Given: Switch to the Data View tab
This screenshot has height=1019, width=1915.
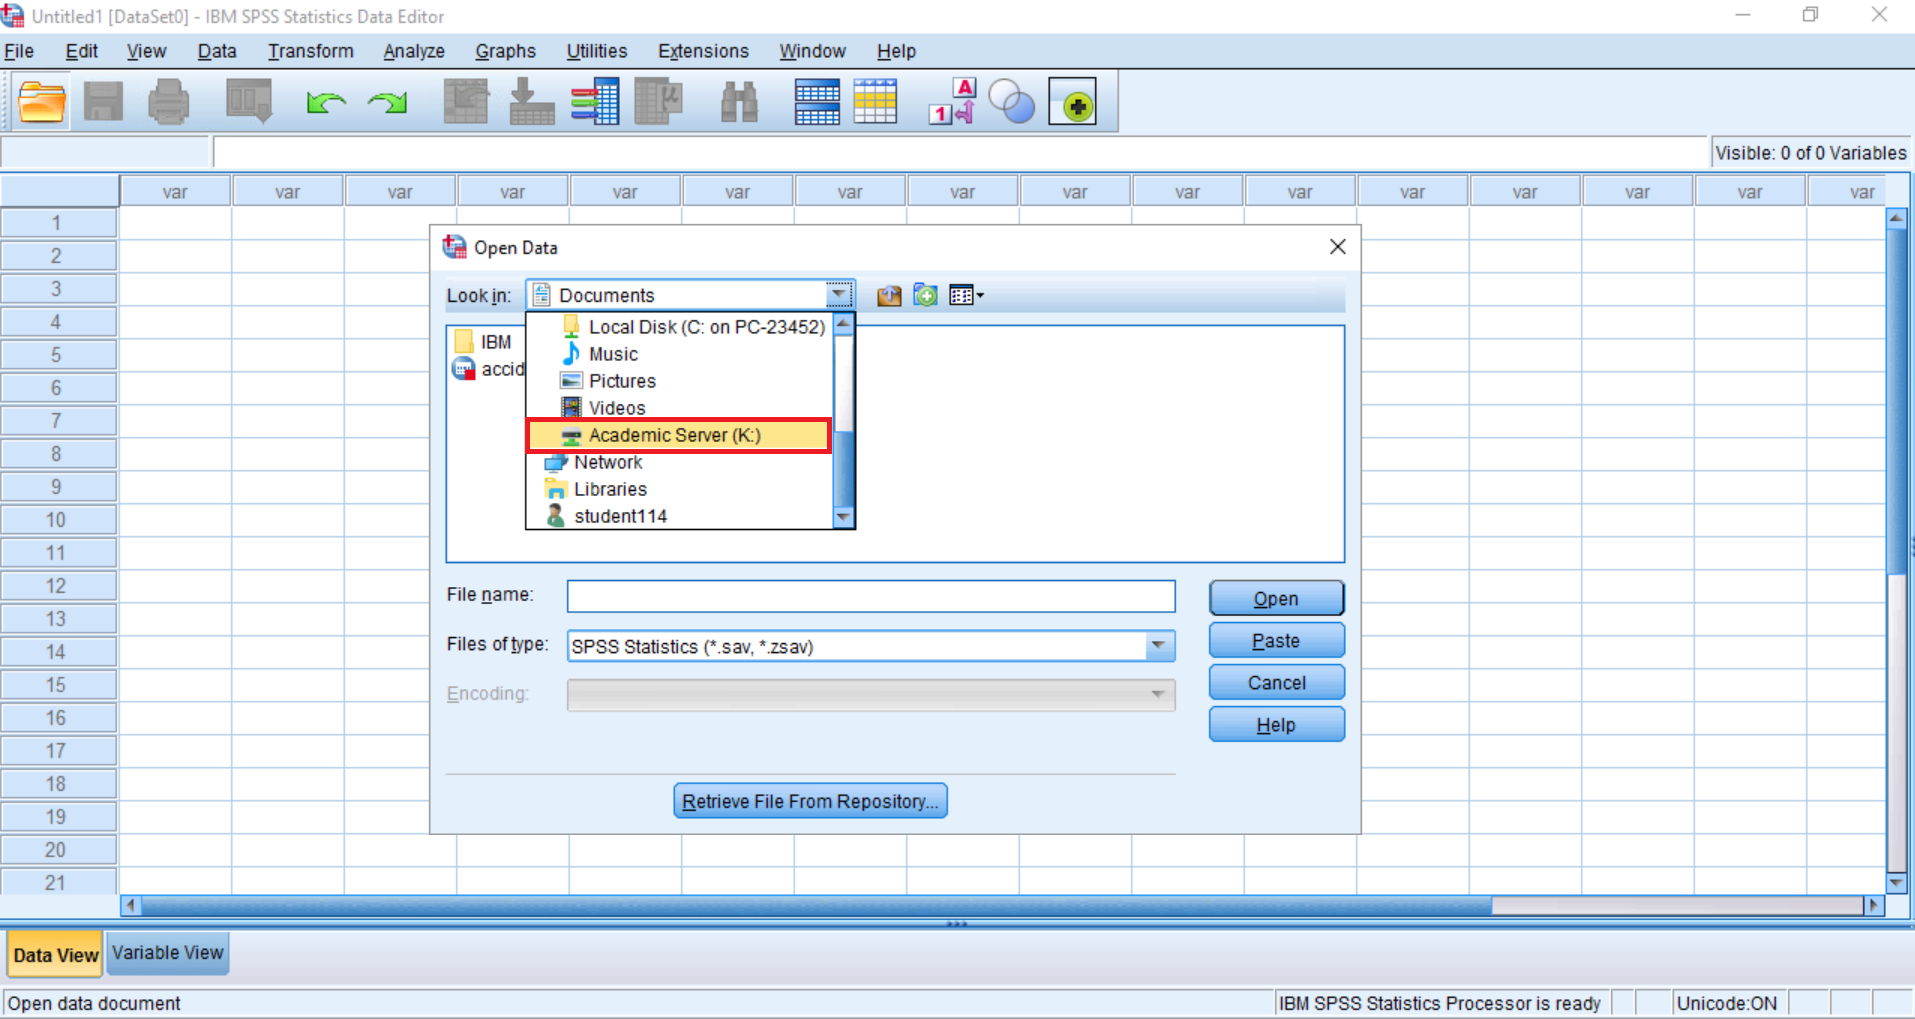Looking at the screenshot, I should [55, 955].
